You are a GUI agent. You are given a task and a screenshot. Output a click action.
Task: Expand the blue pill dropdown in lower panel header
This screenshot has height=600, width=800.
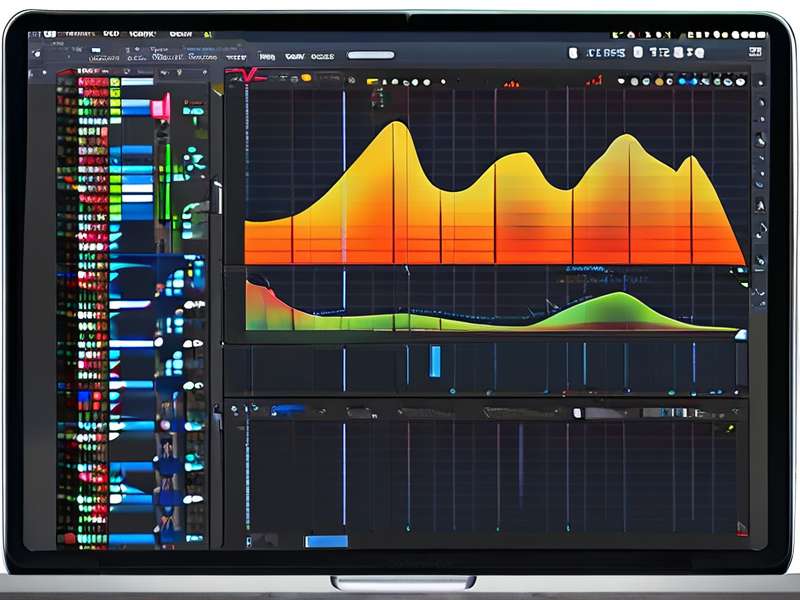(x=287, y=410)
